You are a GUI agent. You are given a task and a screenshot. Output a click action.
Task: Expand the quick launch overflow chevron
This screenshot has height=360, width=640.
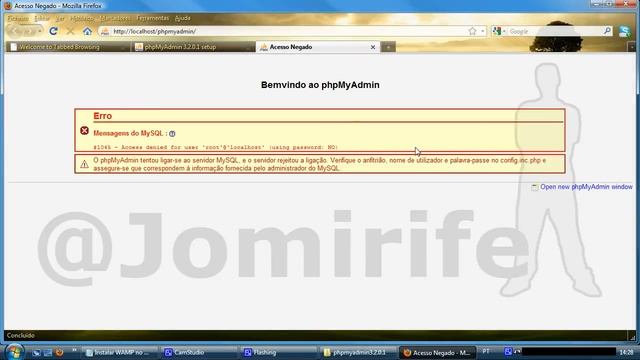coord(74,350)
